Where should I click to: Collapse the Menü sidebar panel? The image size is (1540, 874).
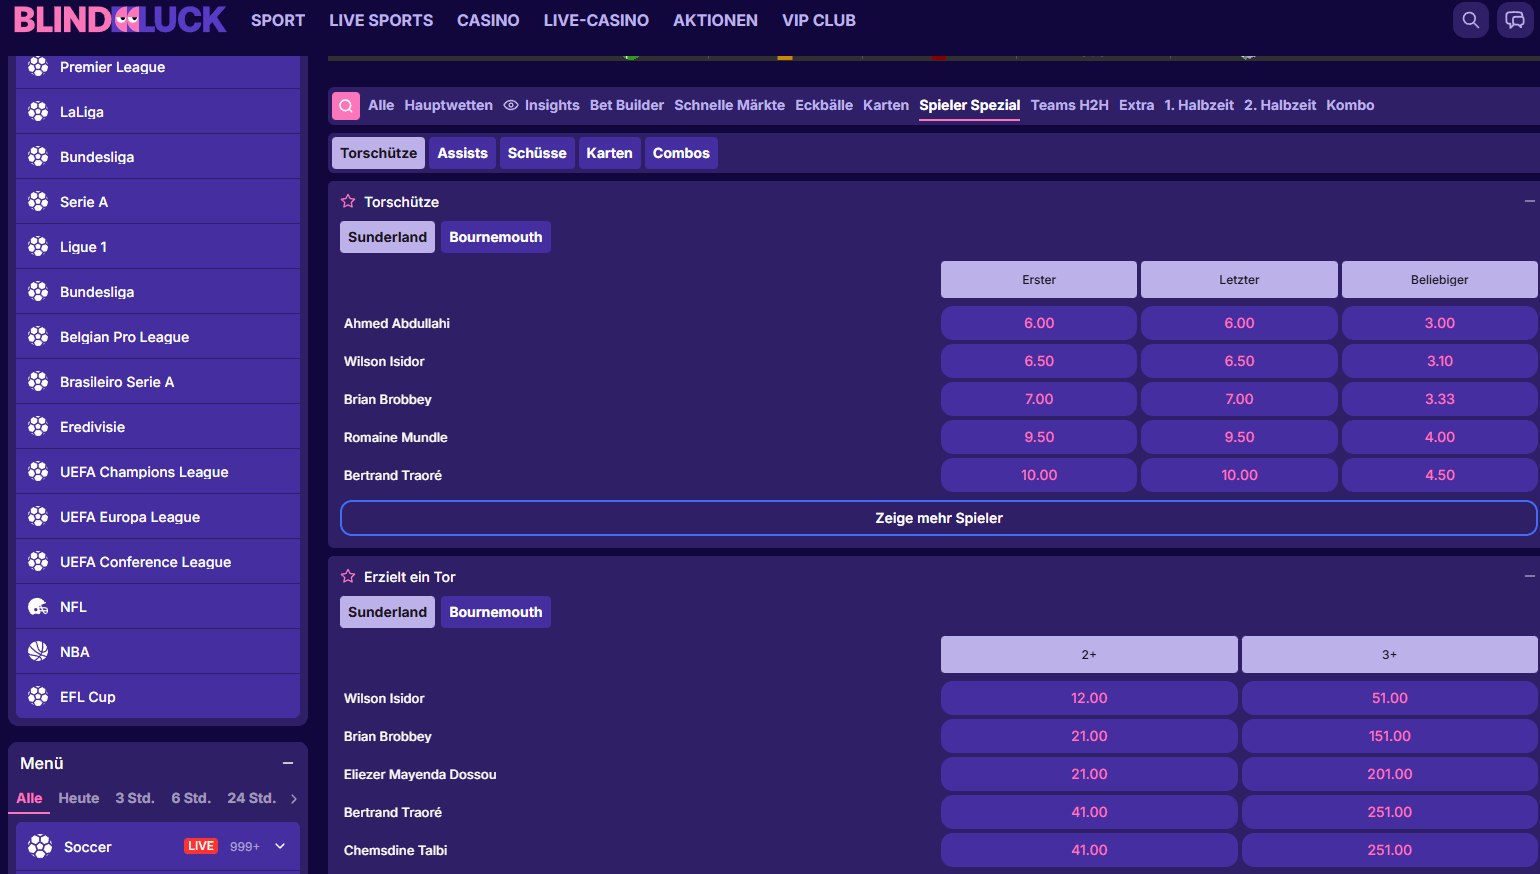pos(288,763)
